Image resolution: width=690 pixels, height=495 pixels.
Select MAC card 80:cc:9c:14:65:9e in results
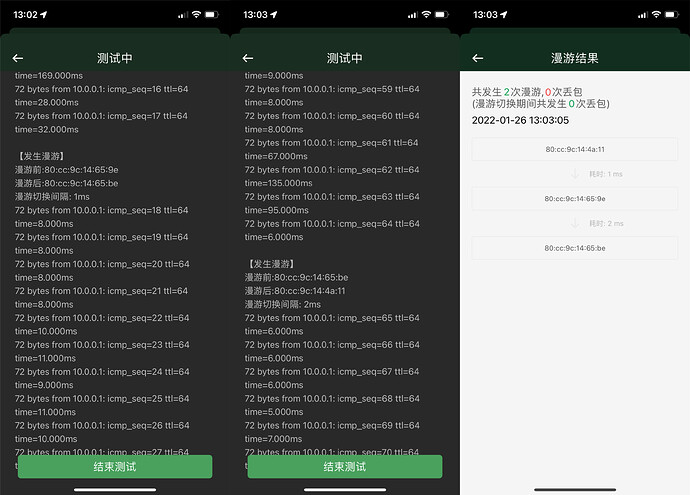(575, 198)
